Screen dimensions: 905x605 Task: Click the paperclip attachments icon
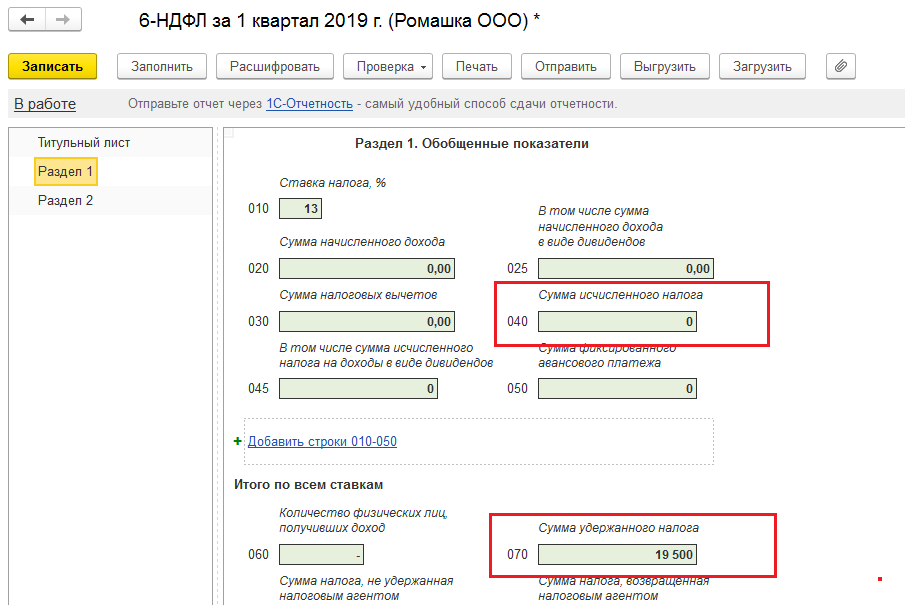(x=840, y=66)
